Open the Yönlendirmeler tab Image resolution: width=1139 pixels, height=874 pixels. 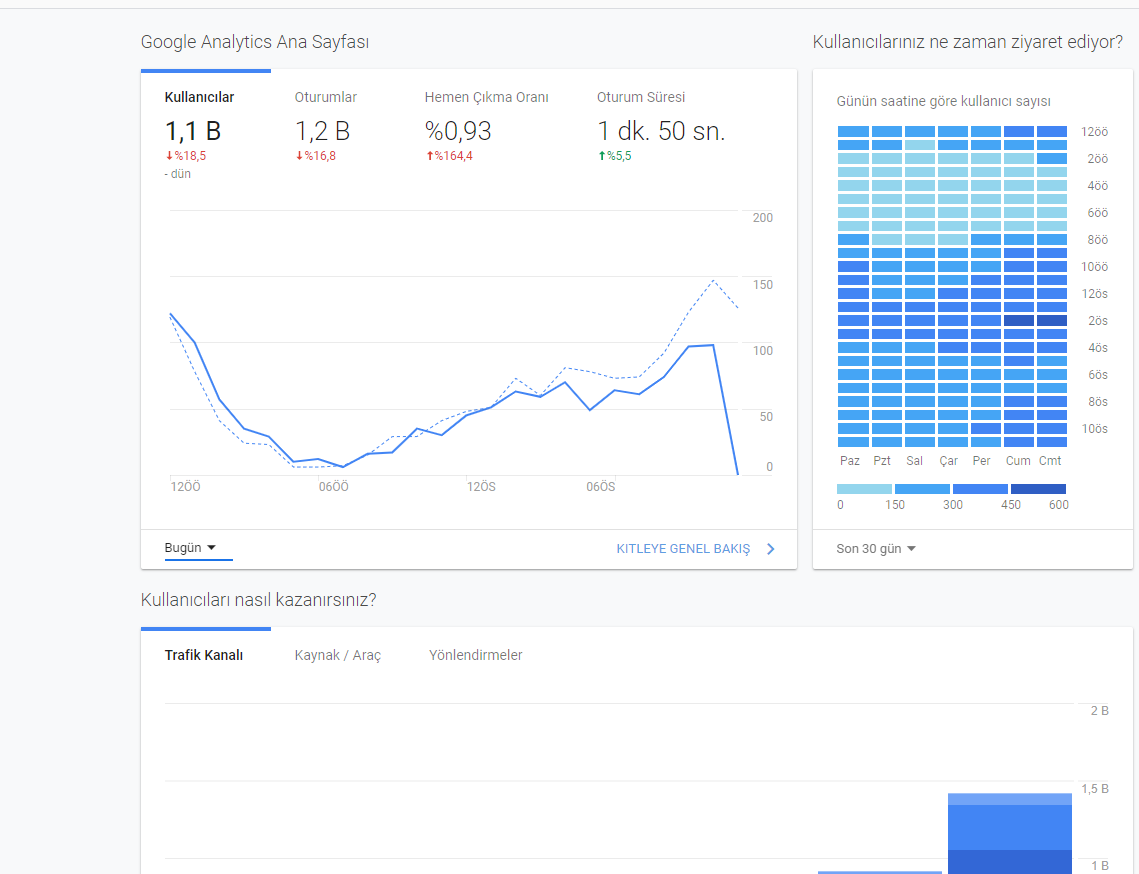click(475, 655)
